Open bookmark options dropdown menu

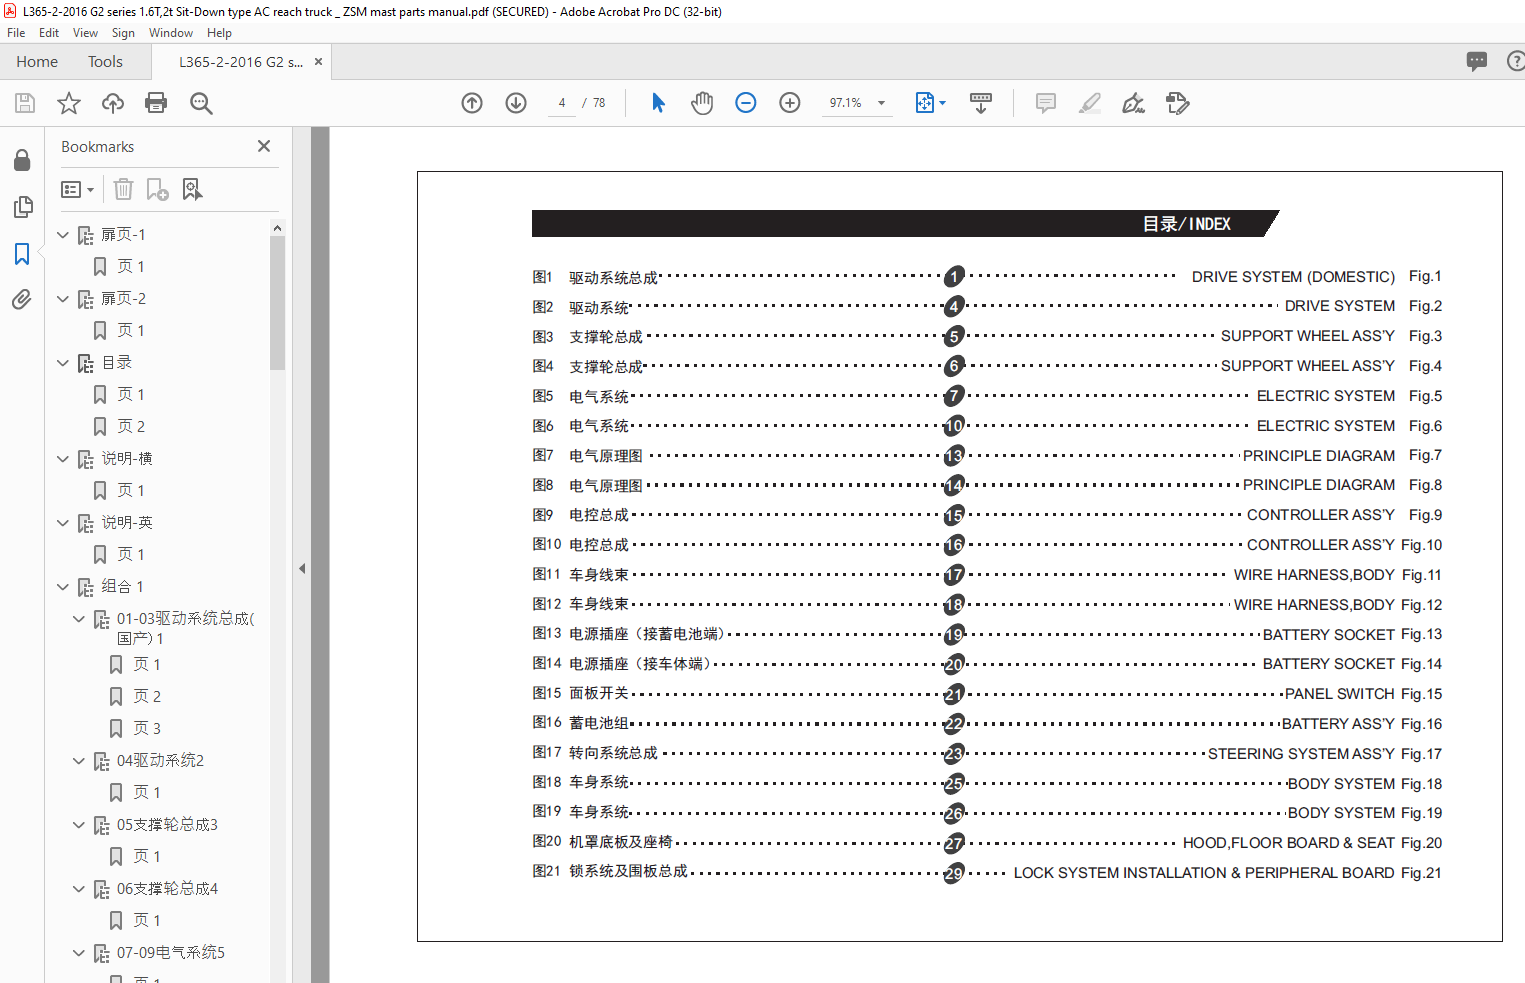point(77,189)
